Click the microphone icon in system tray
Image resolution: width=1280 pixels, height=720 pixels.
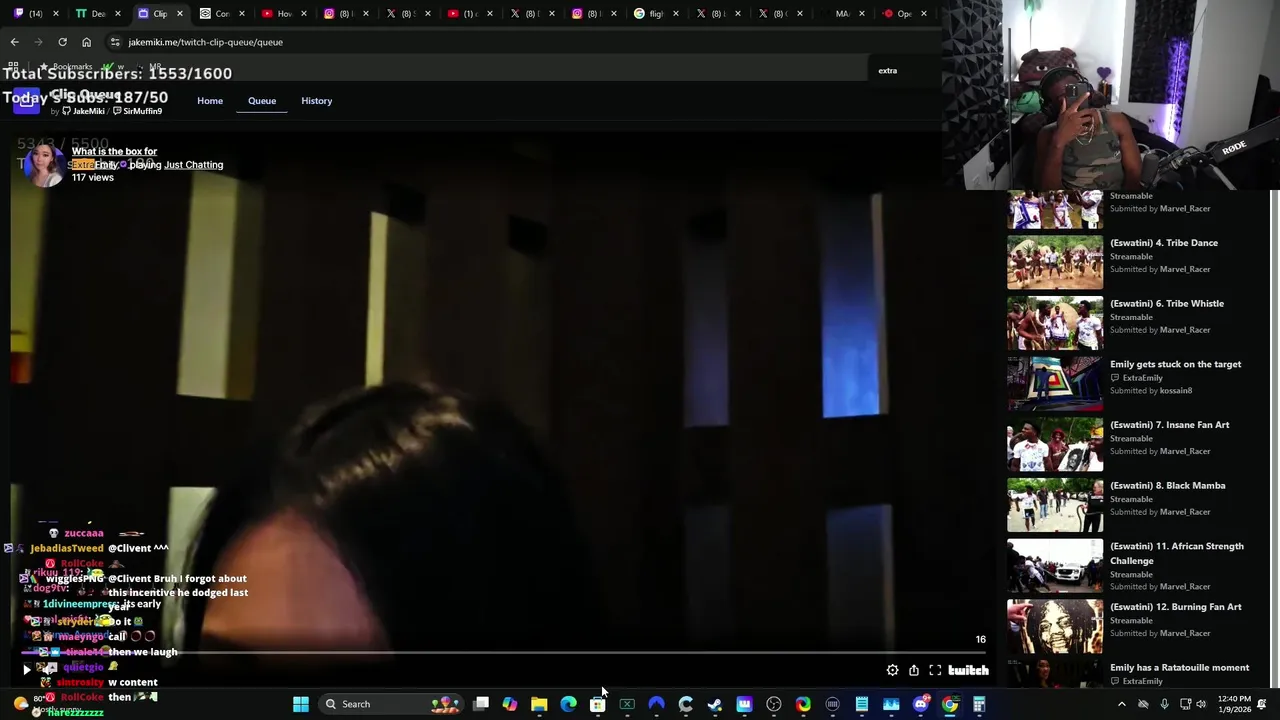(x=1164, y=704)
